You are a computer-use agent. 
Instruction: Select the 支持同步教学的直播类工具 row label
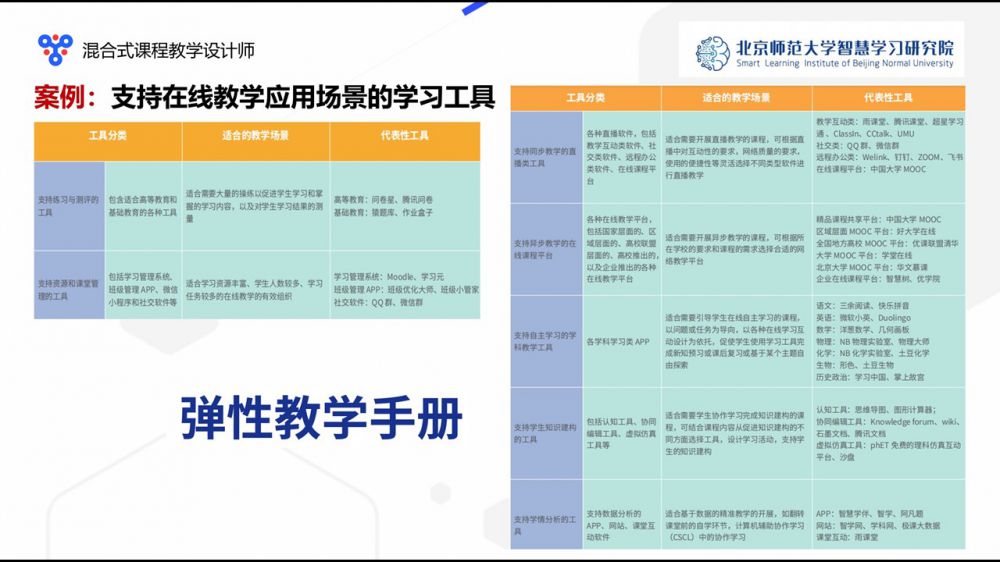pos(546,154)
